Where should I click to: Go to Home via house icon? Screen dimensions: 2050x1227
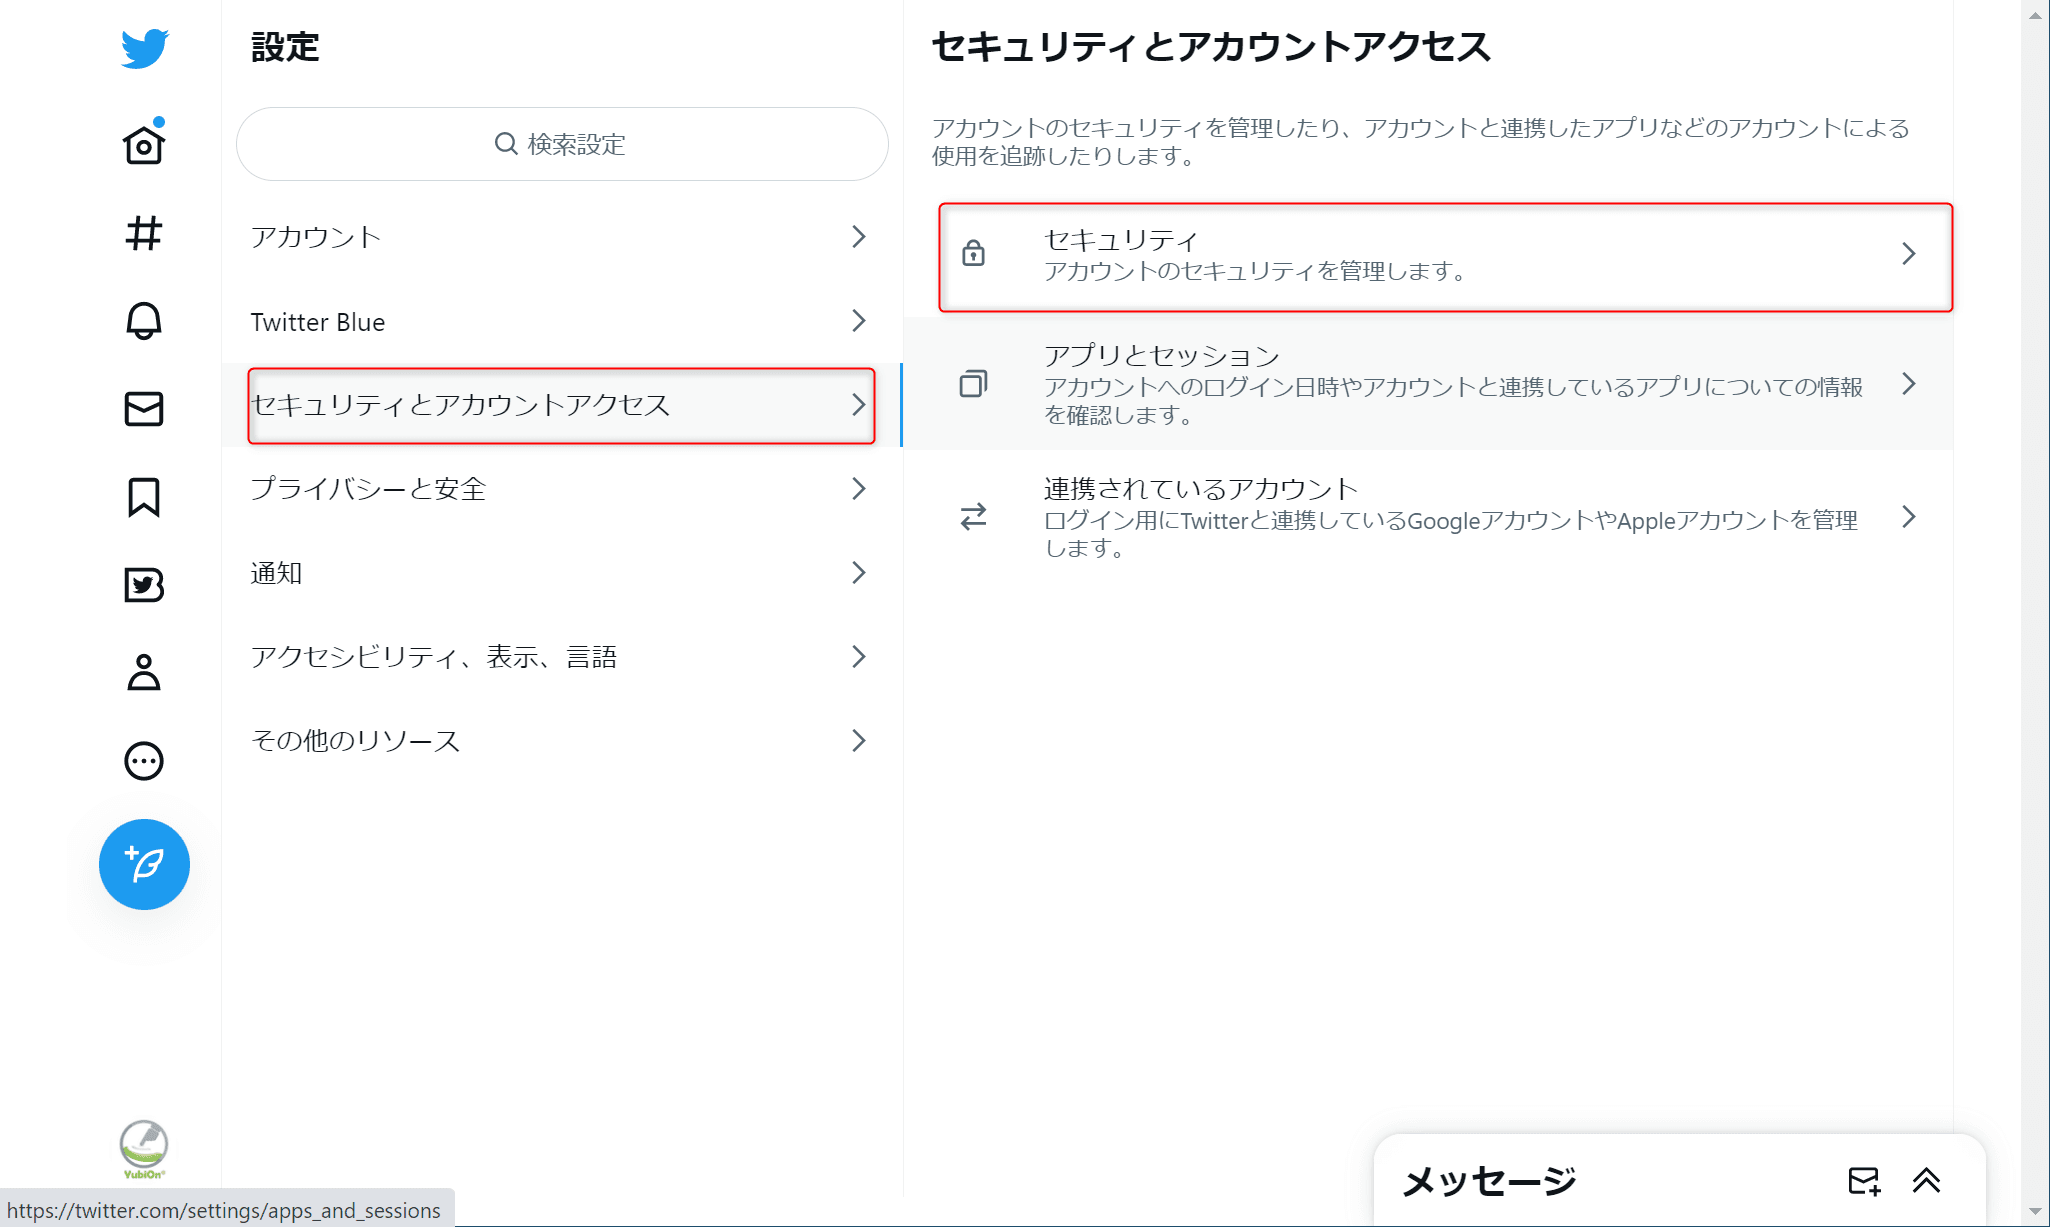pyautogui.click(x=144, y=145)
